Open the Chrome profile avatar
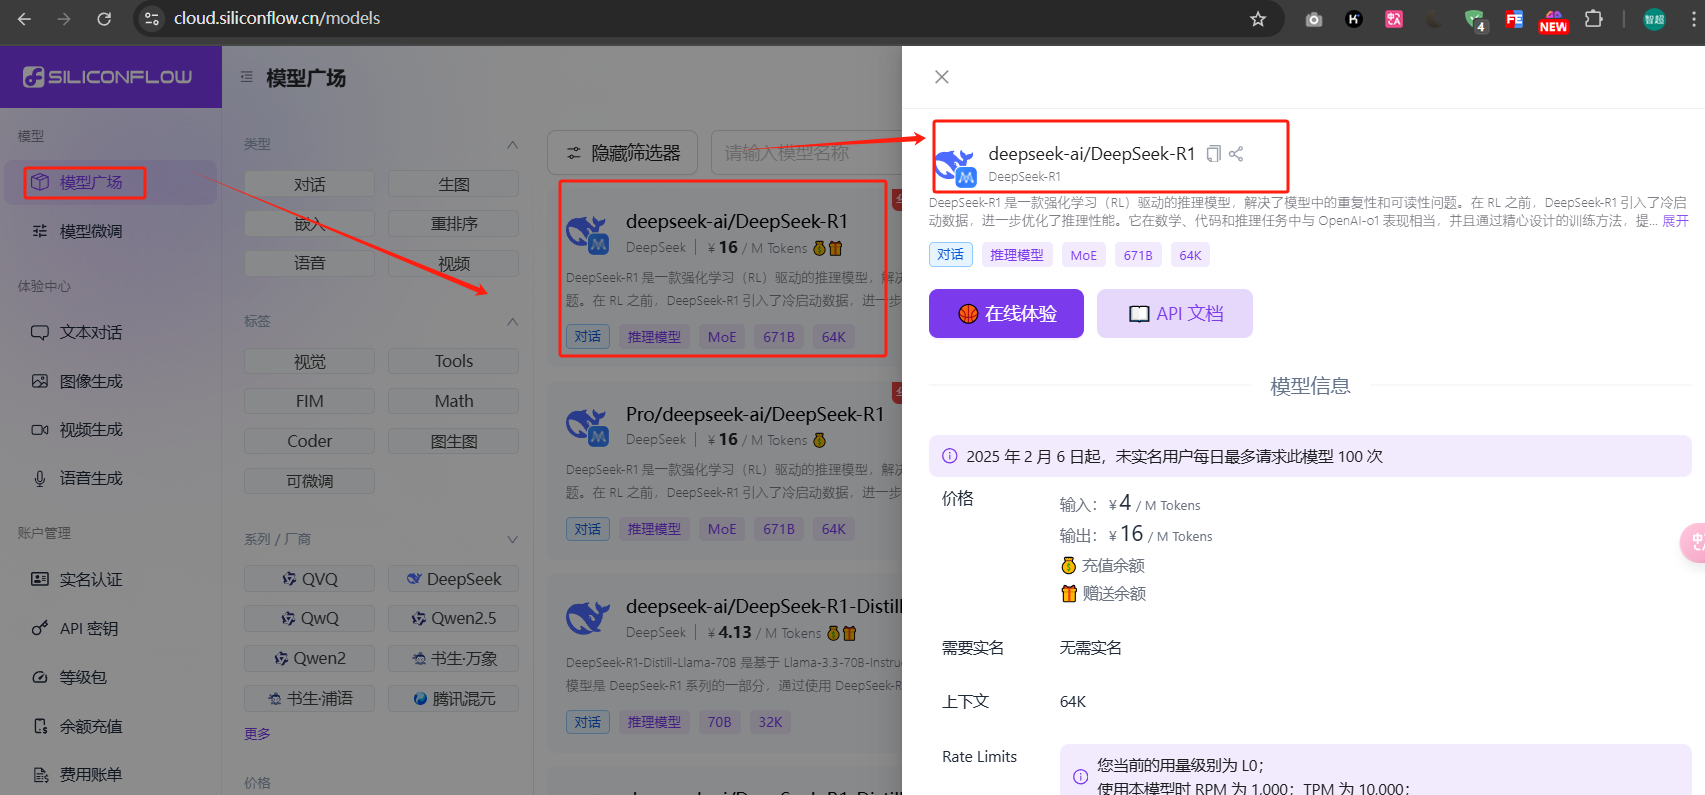The image size is (1705, 795). (1654, 19)
